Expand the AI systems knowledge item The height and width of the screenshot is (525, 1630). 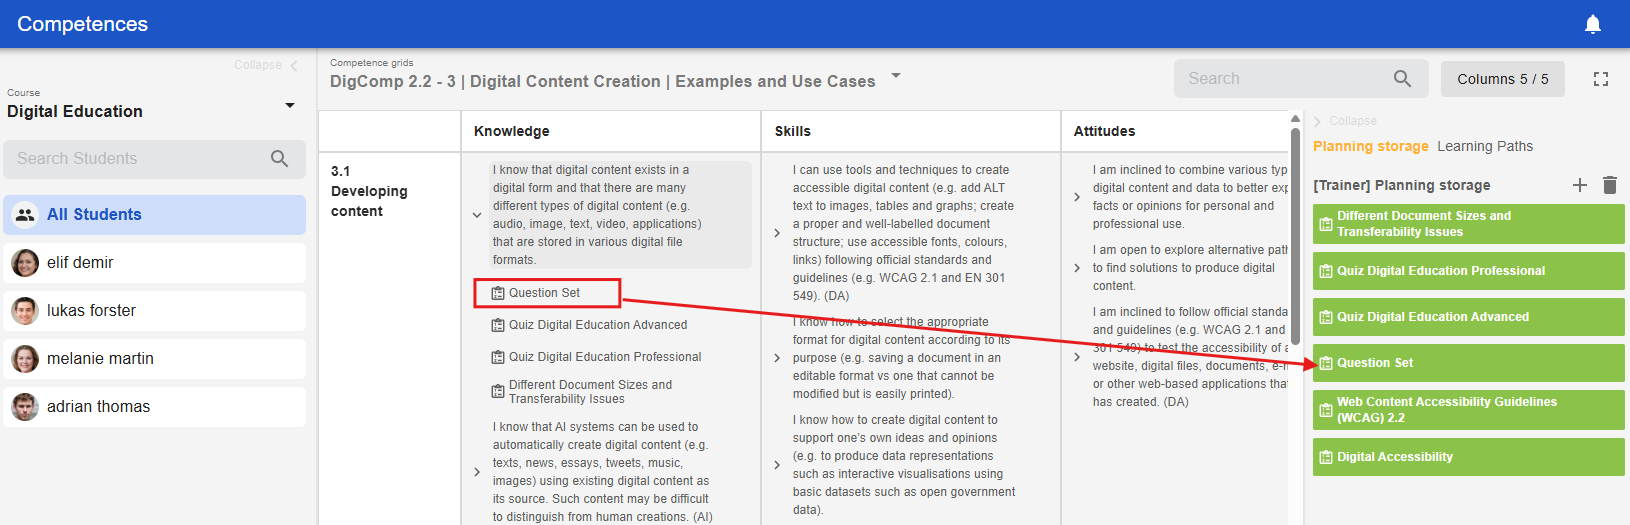[477, 472]
